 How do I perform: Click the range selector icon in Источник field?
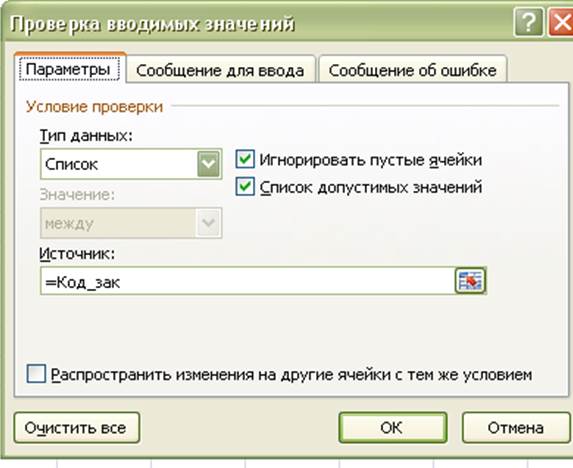(470, 281)
